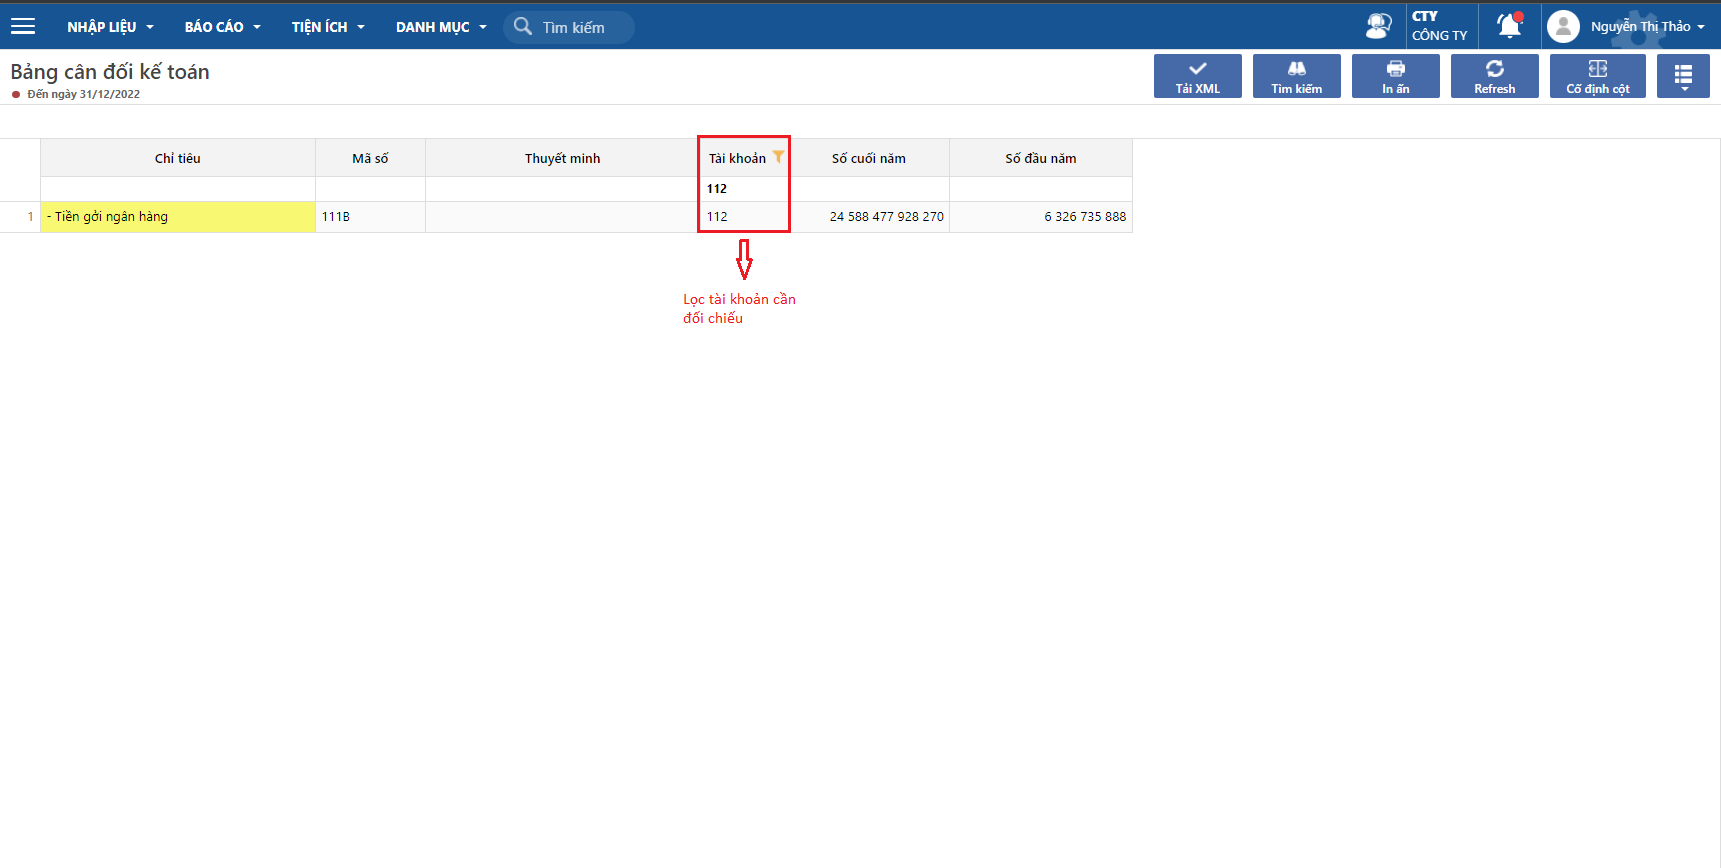Click the CTY CÔNG TY company selector
1721x868 pixels.
[1439, 26]
